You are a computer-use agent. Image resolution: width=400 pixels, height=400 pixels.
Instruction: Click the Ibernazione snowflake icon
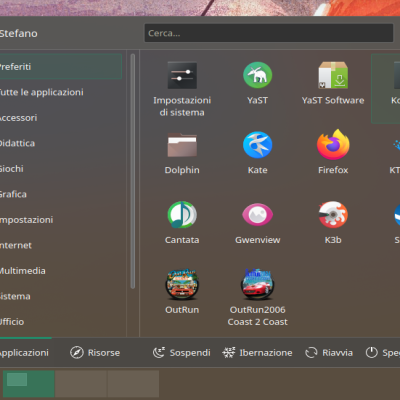(229, 352)
